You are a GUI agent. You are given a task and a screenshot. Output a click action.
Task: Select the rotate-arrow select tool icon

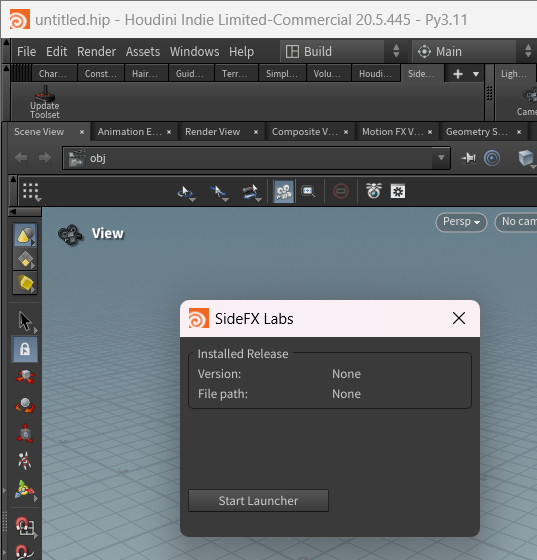[185, 192]
